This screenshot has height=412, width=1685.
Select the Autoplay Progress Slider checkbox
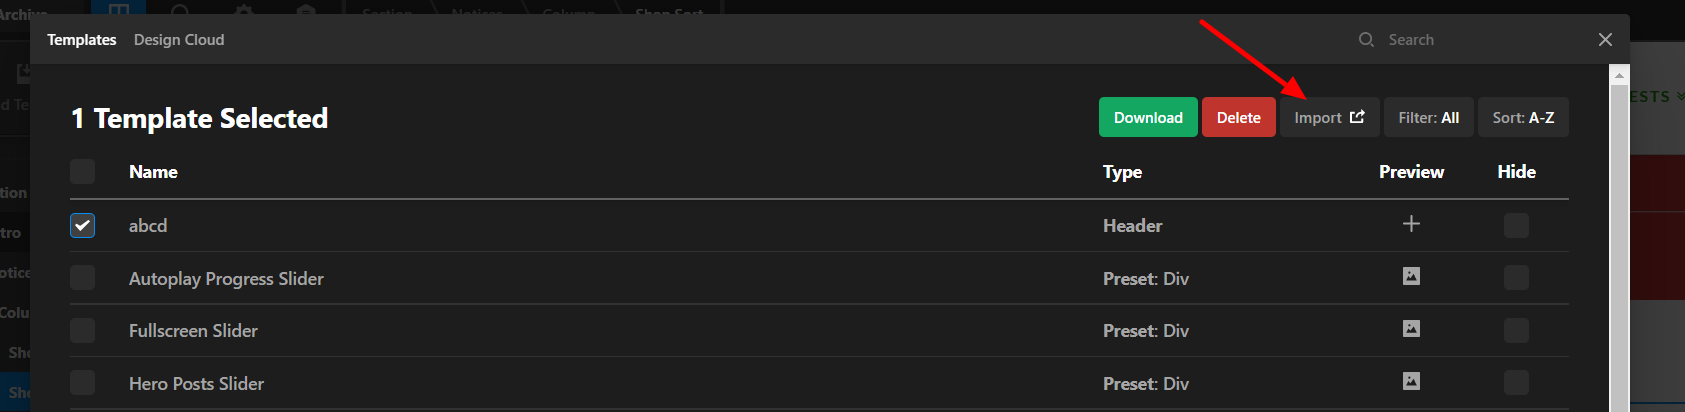point(83,278)
